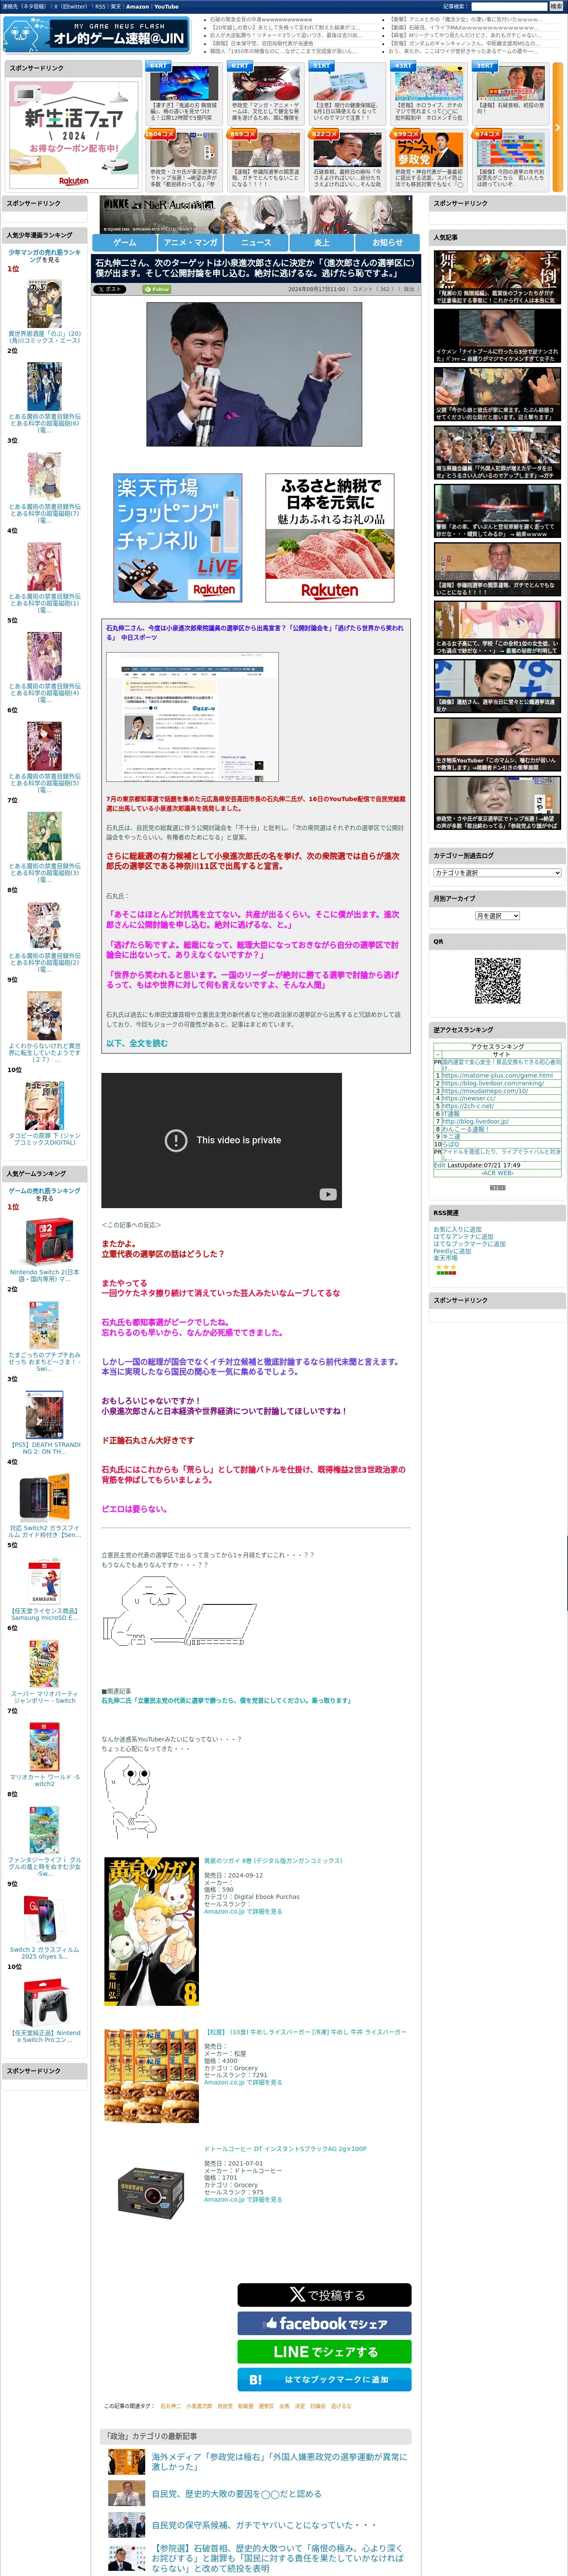The height and width of the screenshot is (2576, 568).
Task: Open the RSS link in top bar
Action: point(100,6)
